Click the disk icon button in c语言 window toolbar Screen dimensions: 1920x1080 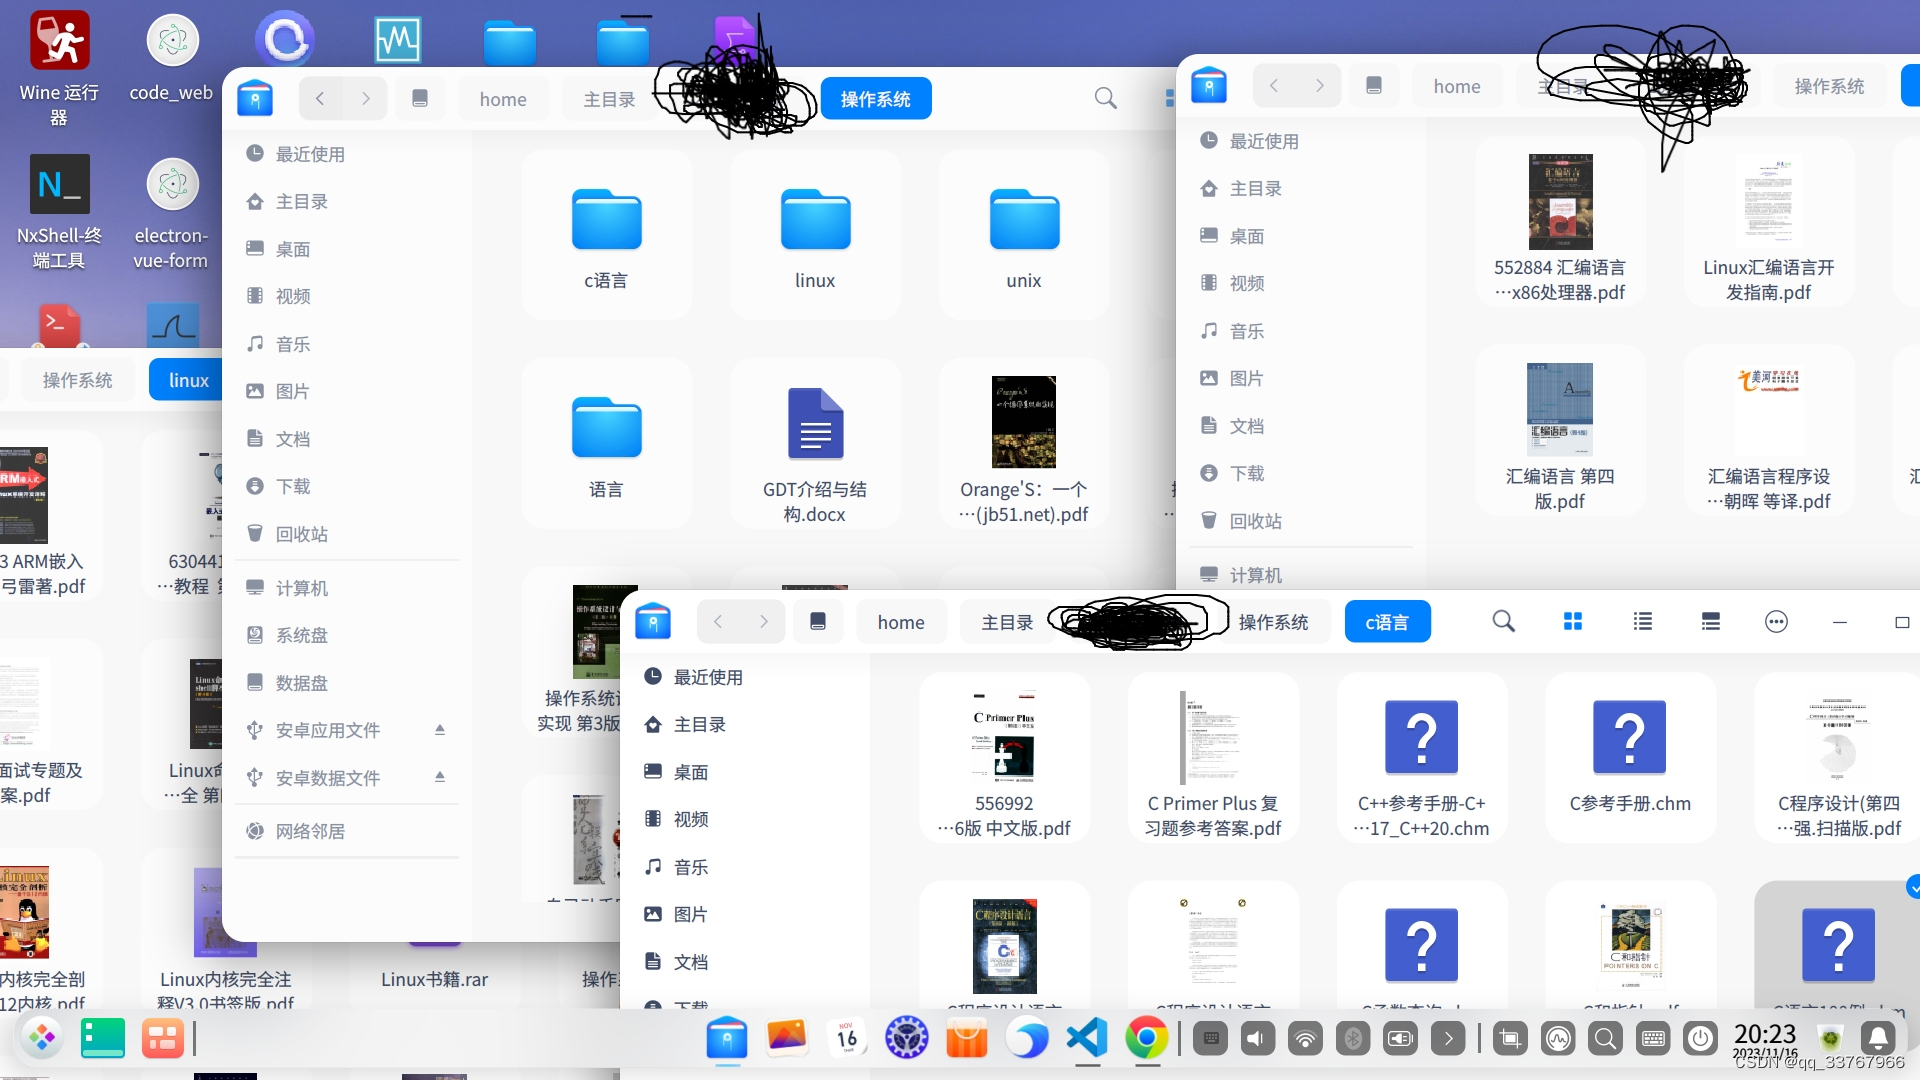[818, 621]
